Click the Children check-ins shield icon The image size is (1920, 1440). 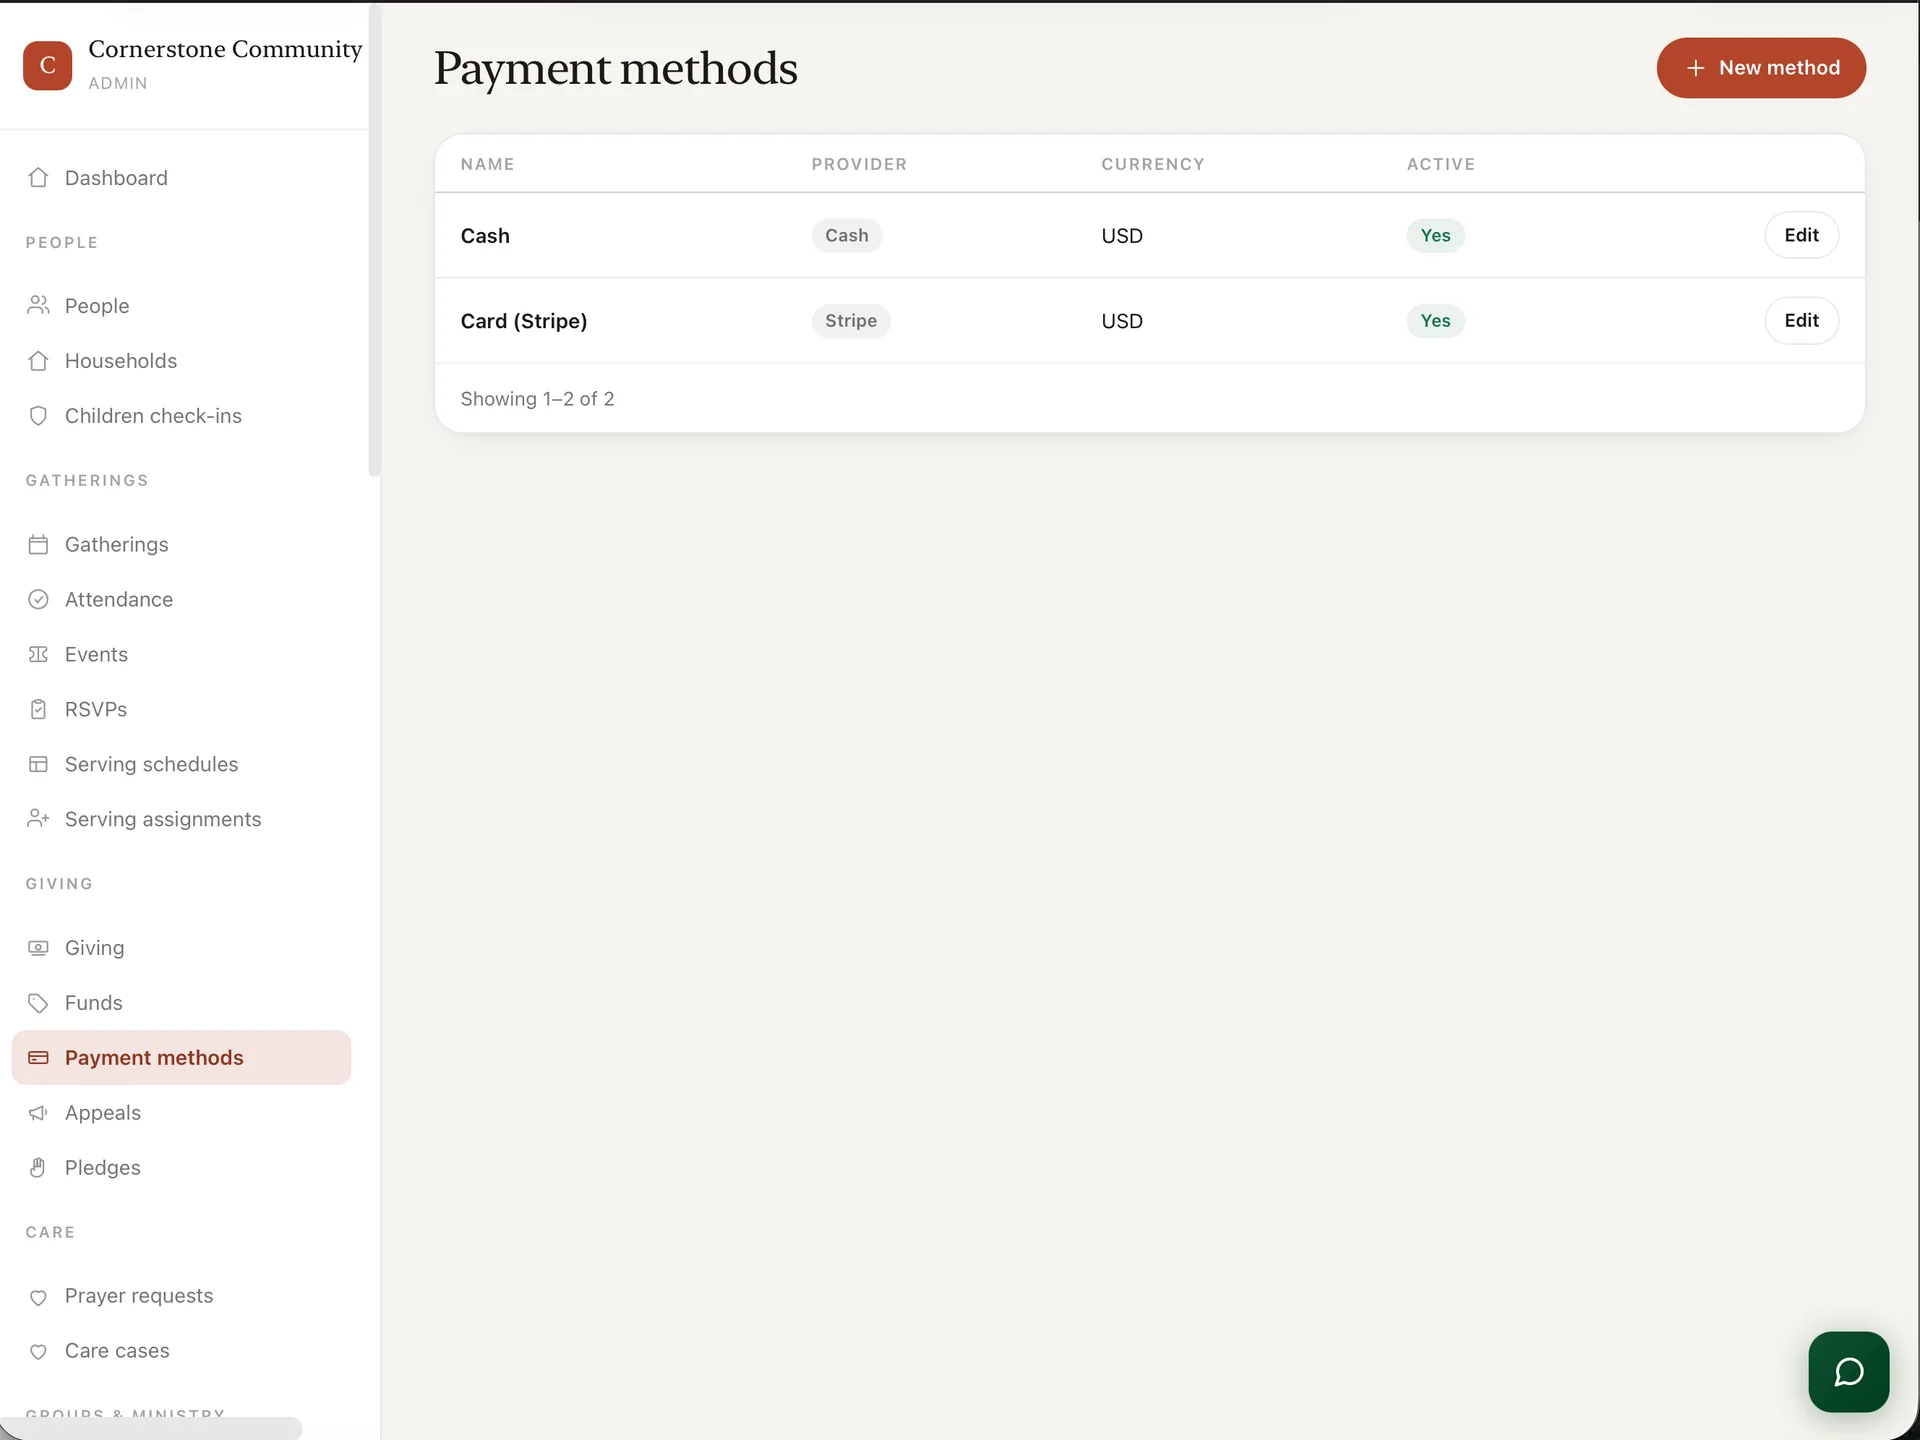38,415
